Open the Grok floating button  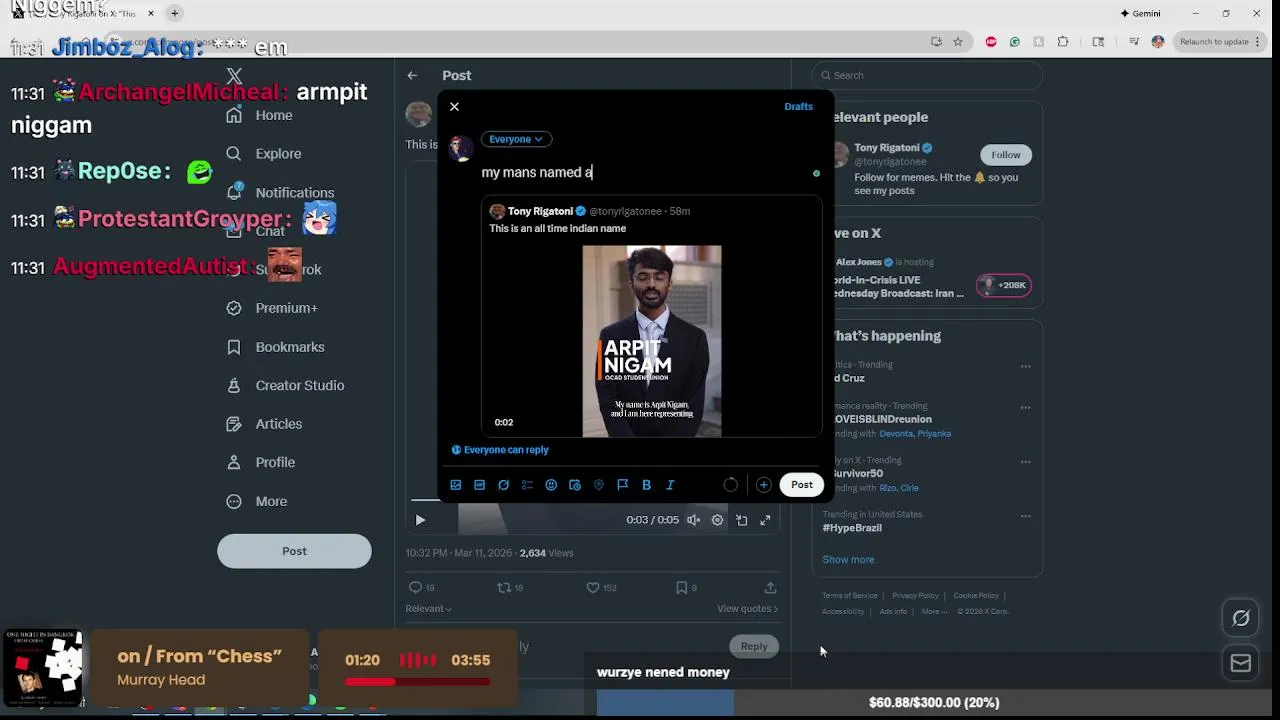1241,618
